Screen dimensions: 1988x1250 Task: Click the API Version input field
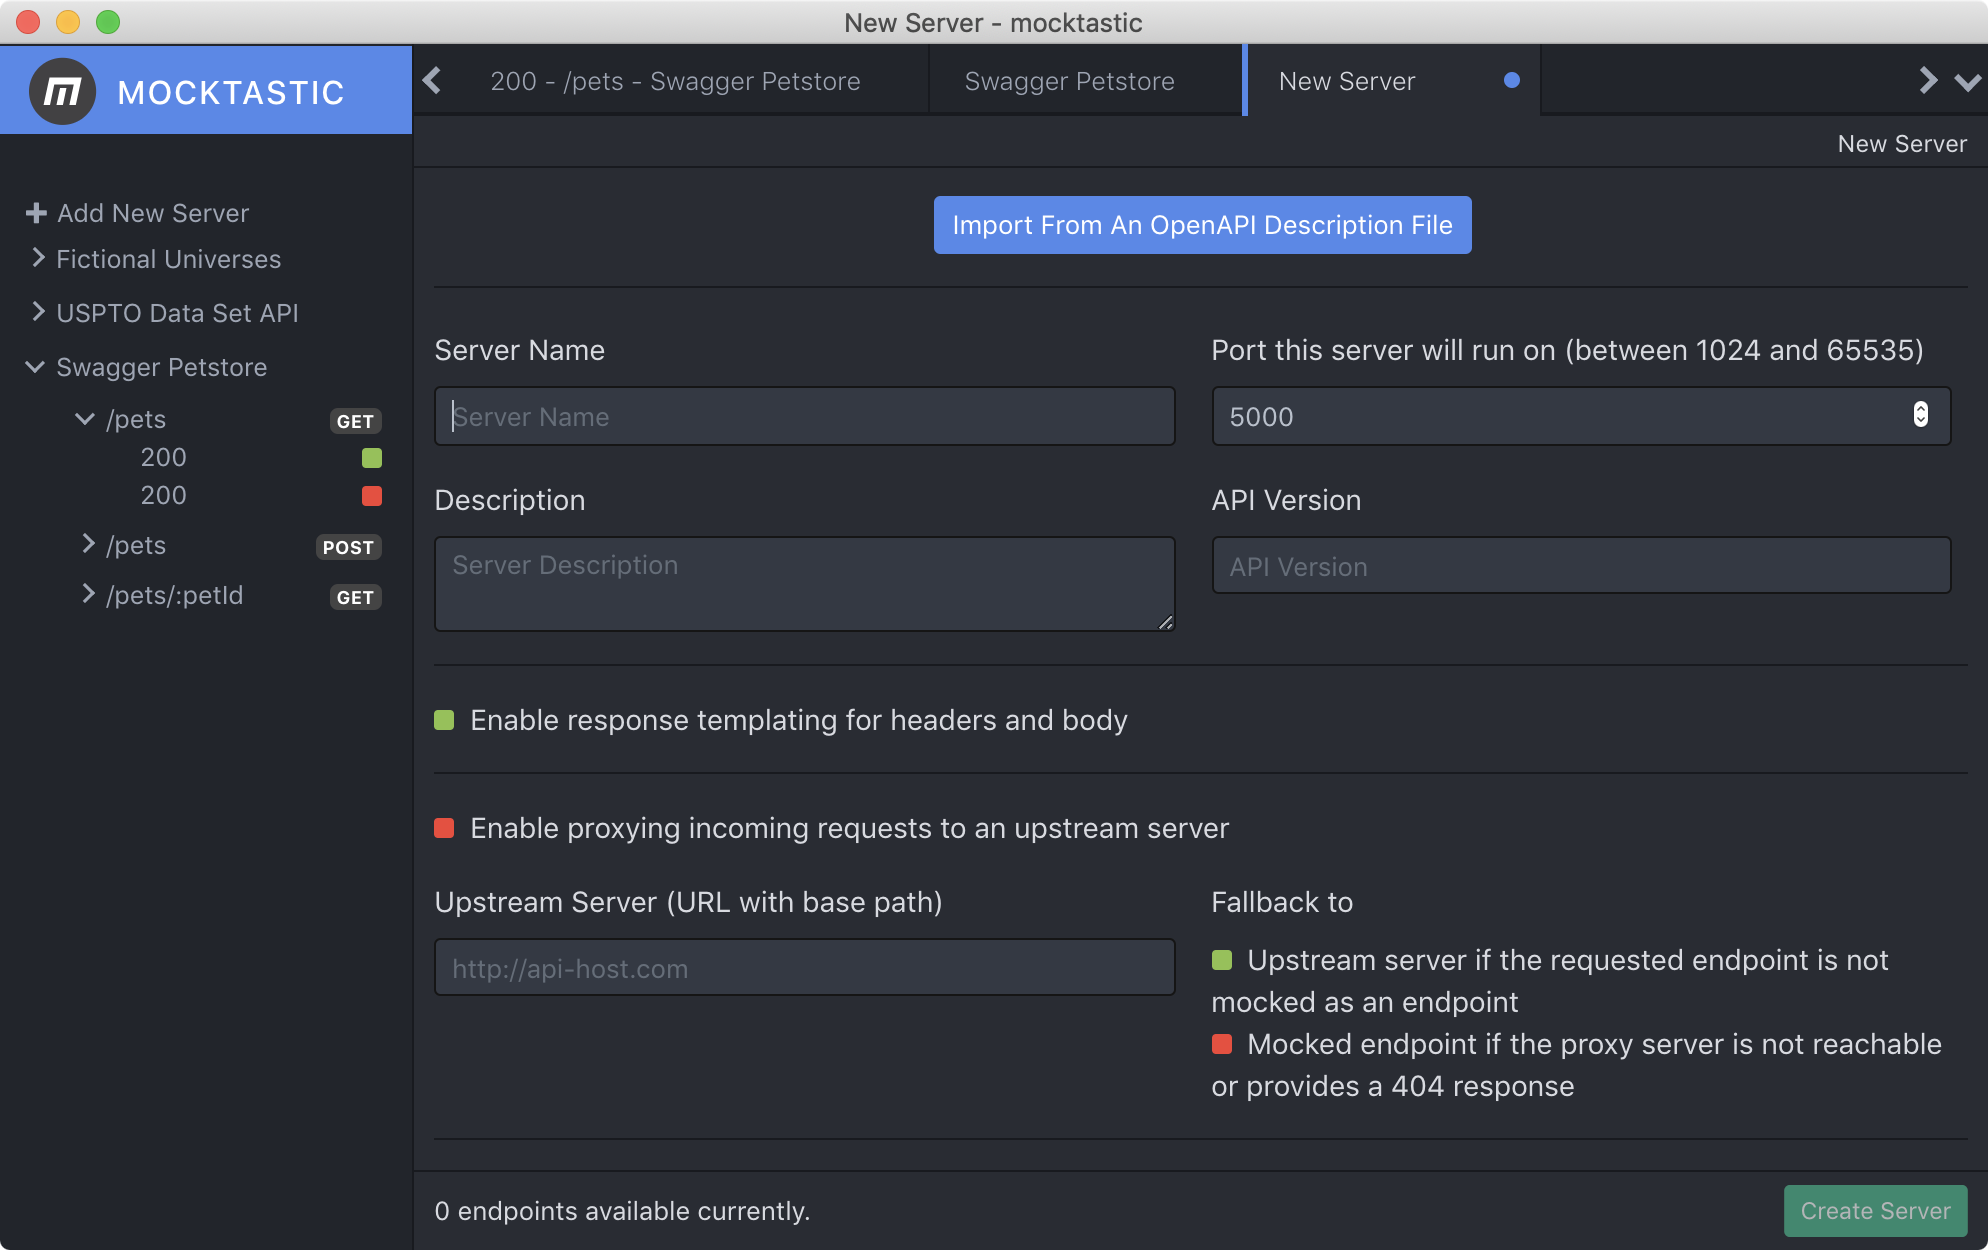click(1581, 566)
